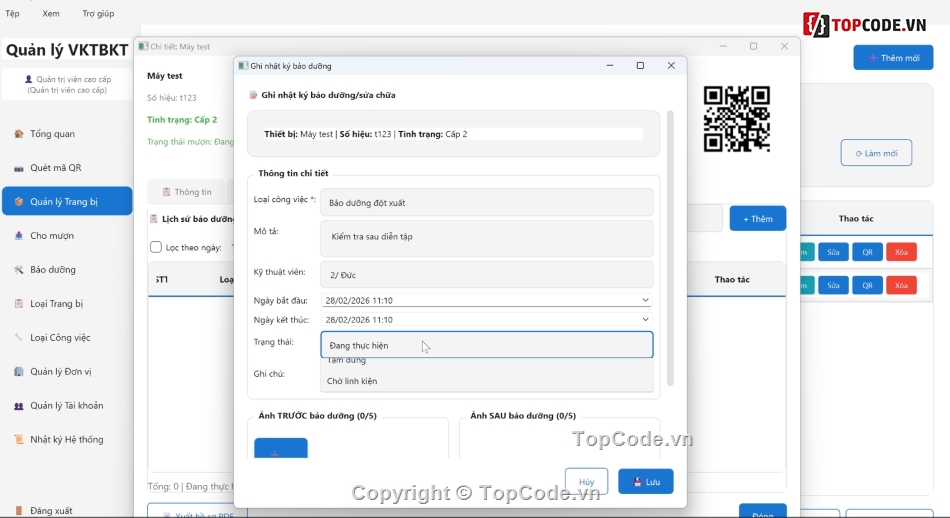950x518 pixels.
Task: Click the QR code image in detail window
Action: (x=737, y=119)
